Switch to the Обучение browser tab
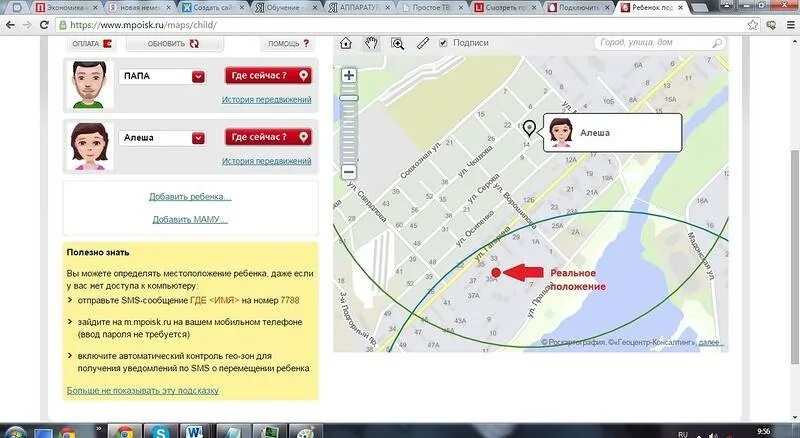 tap(286, 8)
